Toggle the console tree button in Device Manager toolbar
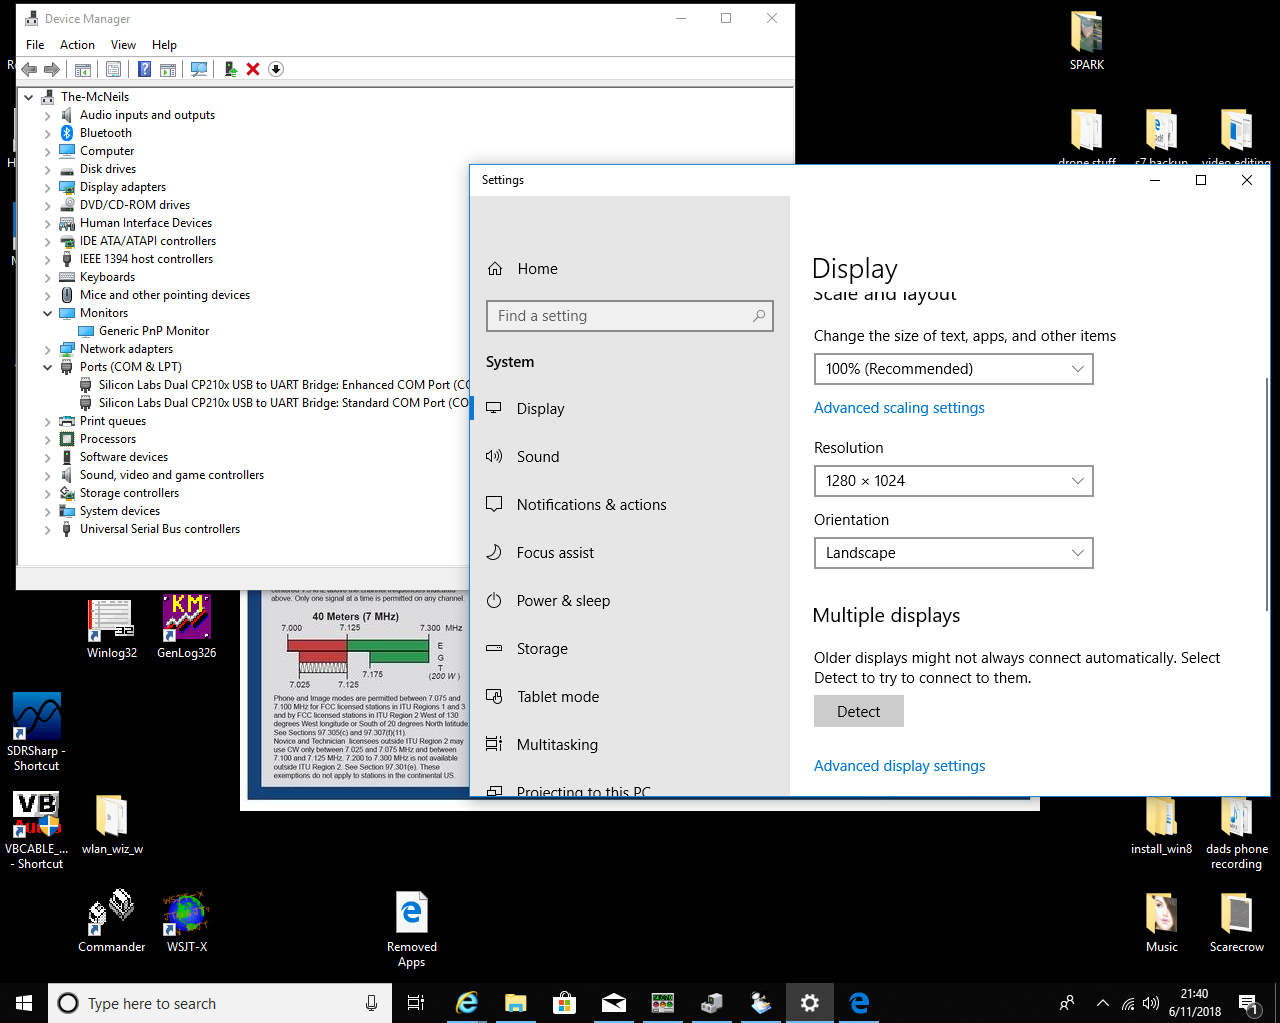 (83, 69)
